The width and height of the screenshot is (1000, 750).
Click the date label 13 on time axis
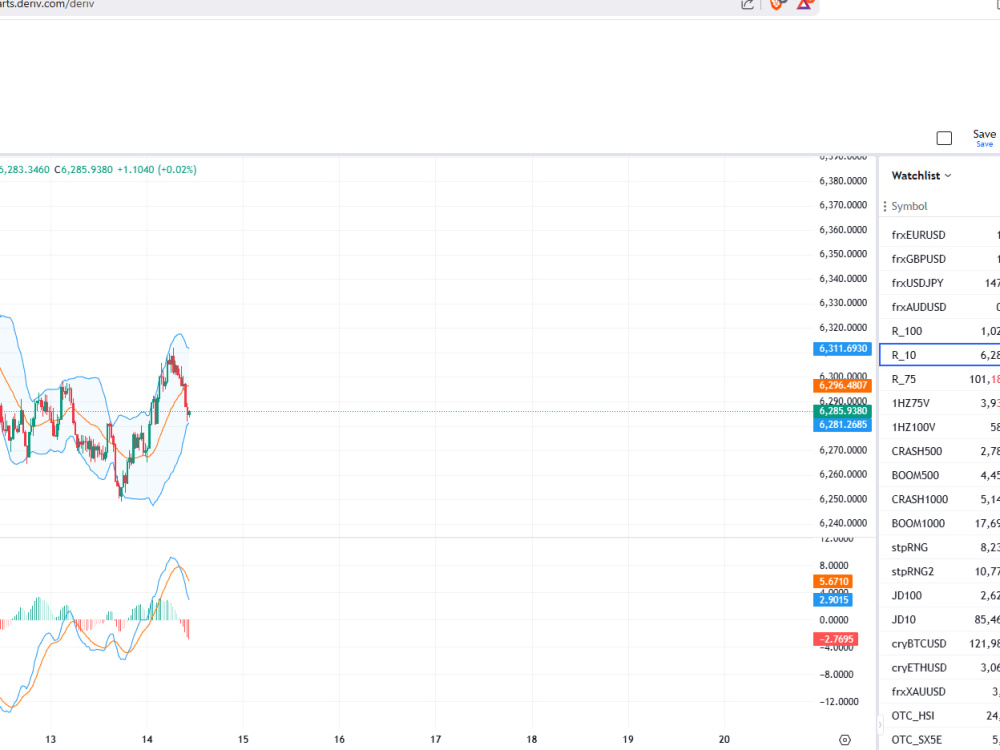pos(50,739)
